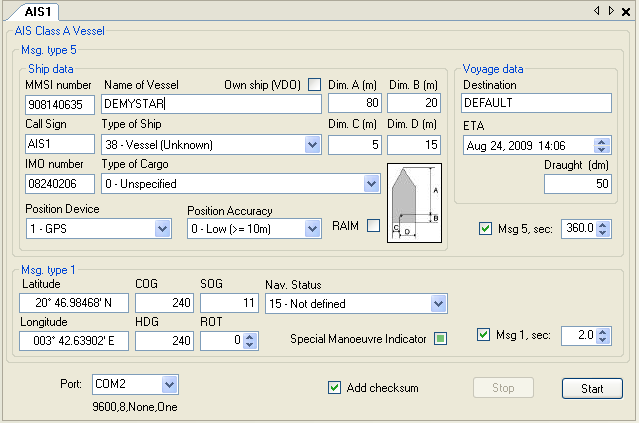Decrease ETA with down spinner arrow

click(x=602, y=150)
